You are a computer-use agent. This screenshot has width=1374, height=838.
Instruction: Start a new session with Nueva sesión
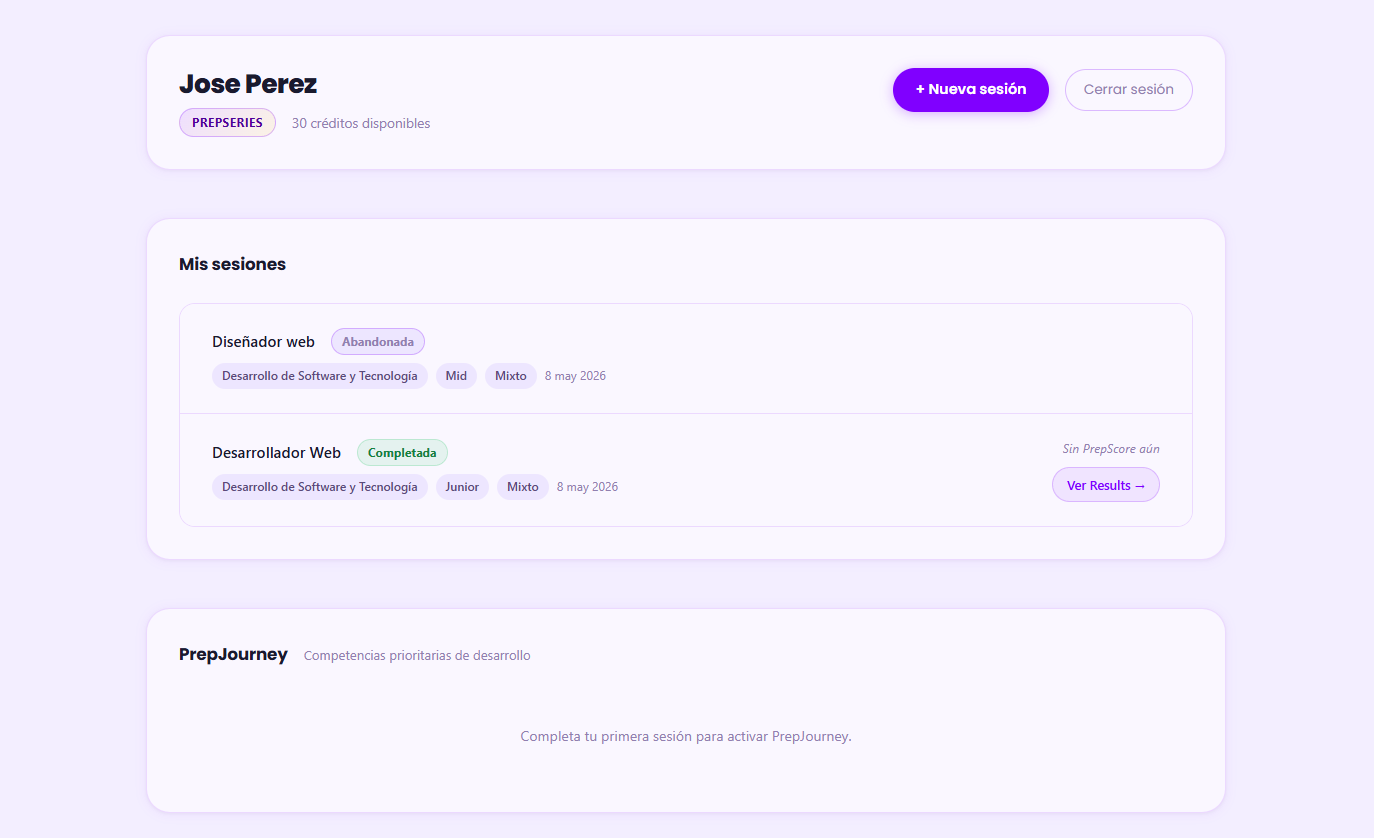(970, 90)
